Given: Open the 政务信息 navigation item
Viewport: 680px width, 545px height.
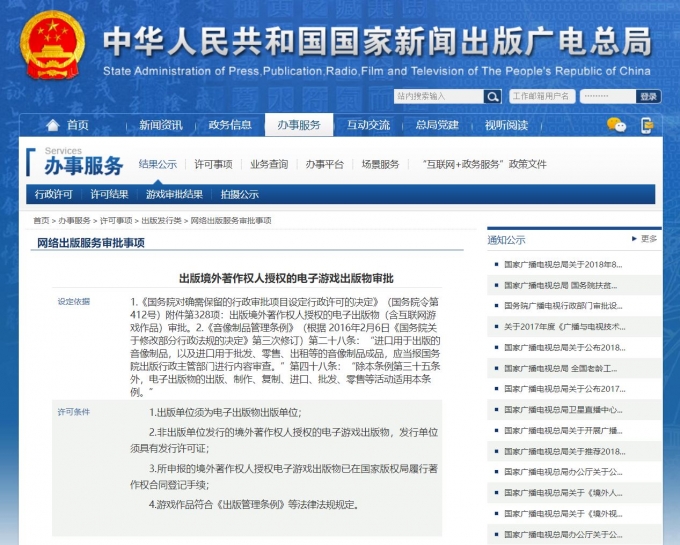Looking at the screenshot, I should 230,125.
